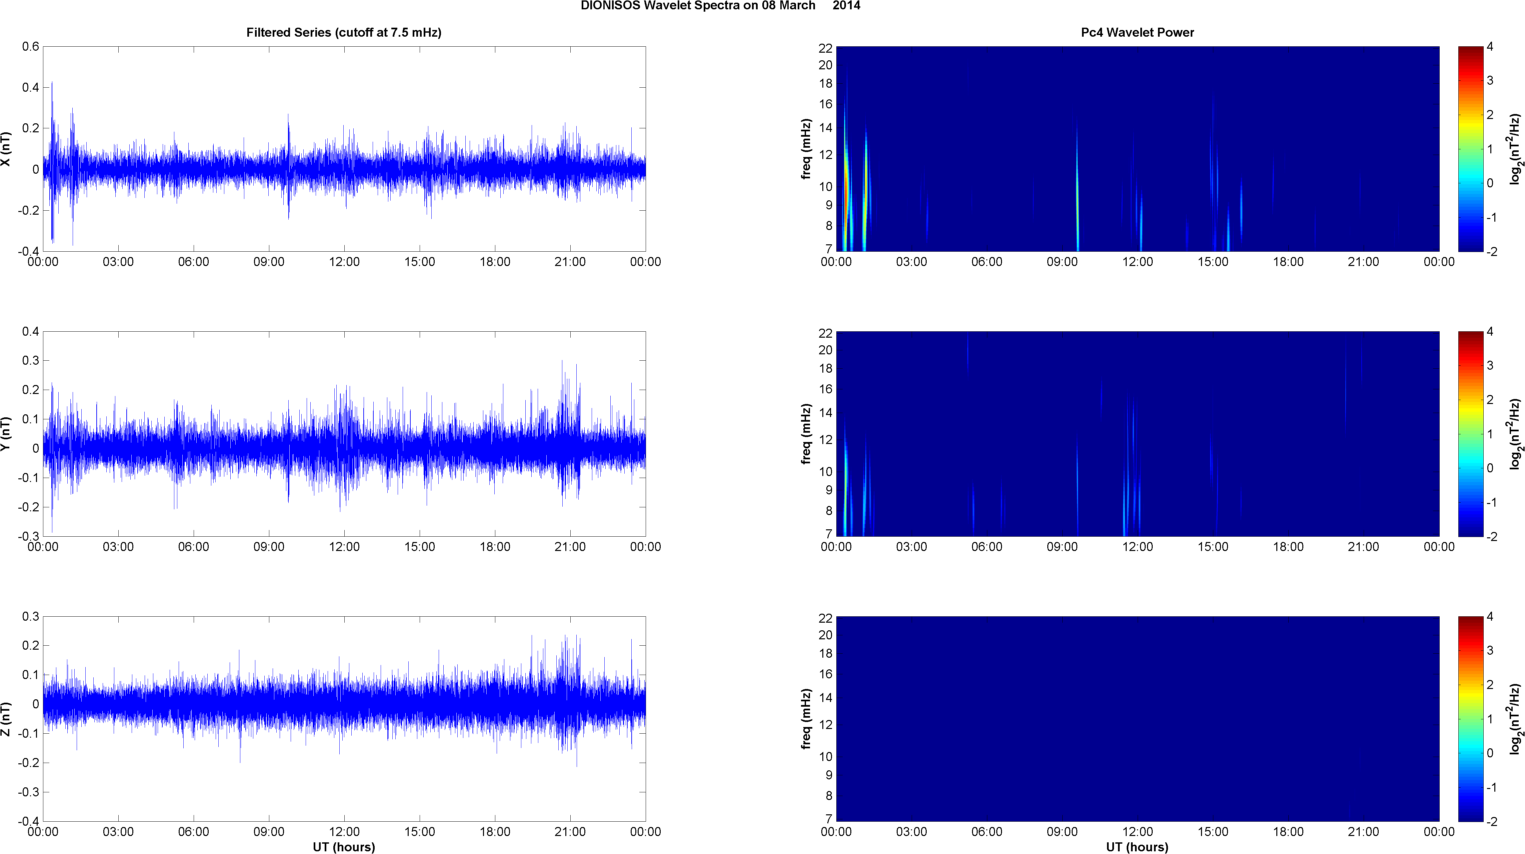Click the '09:00' tick under Y time series

pyautogui.click(x=269, y=547)
